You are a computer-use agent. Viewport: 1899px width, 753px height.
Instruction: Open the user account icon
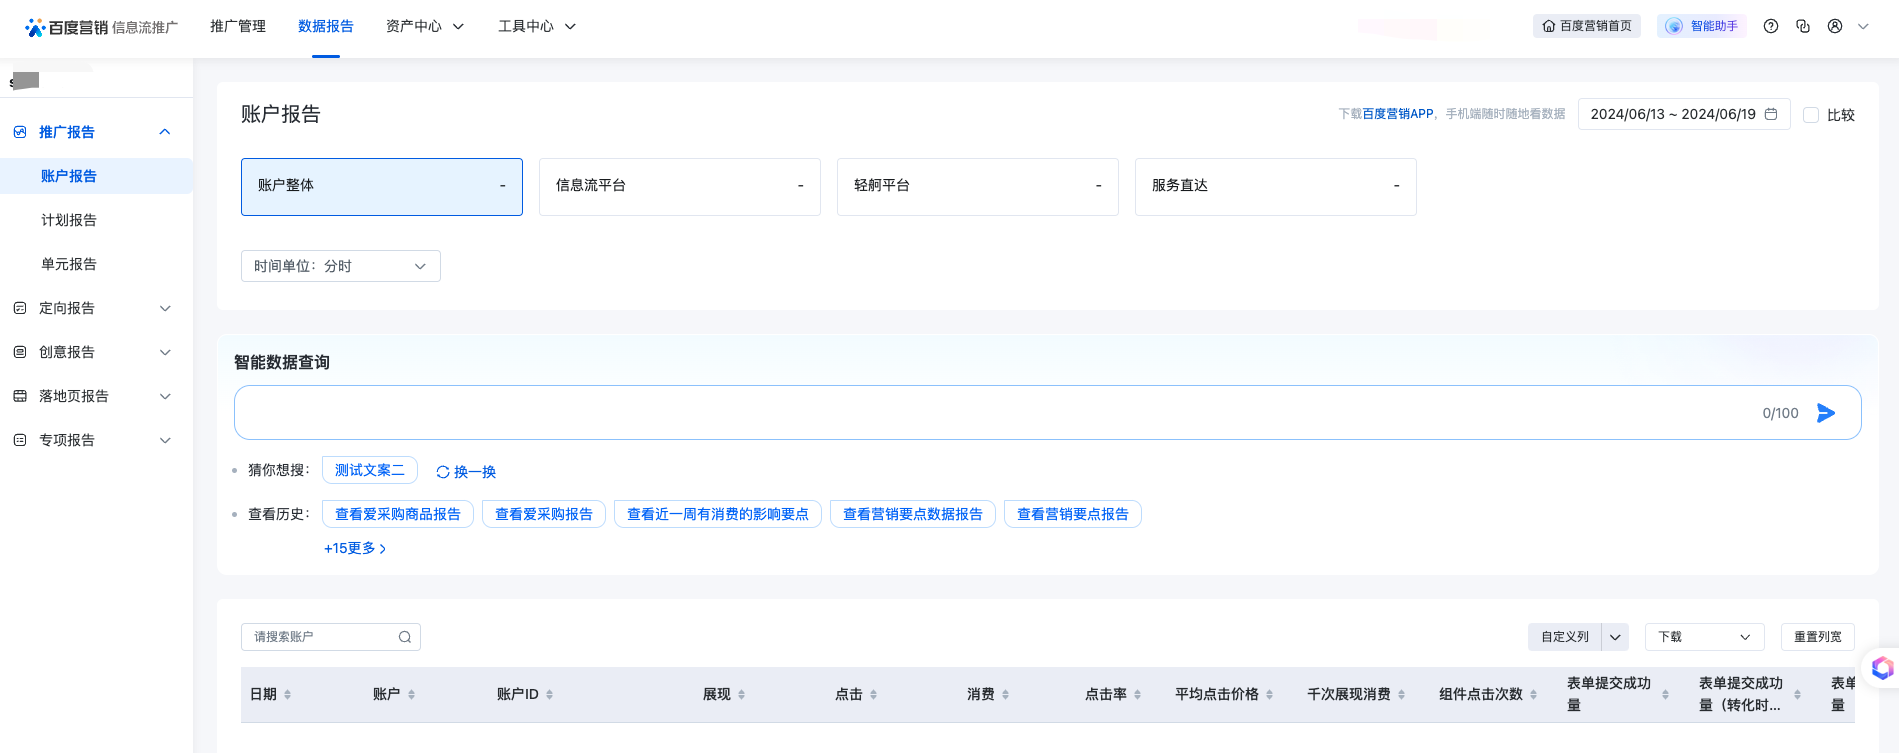tap(1835, 27)
